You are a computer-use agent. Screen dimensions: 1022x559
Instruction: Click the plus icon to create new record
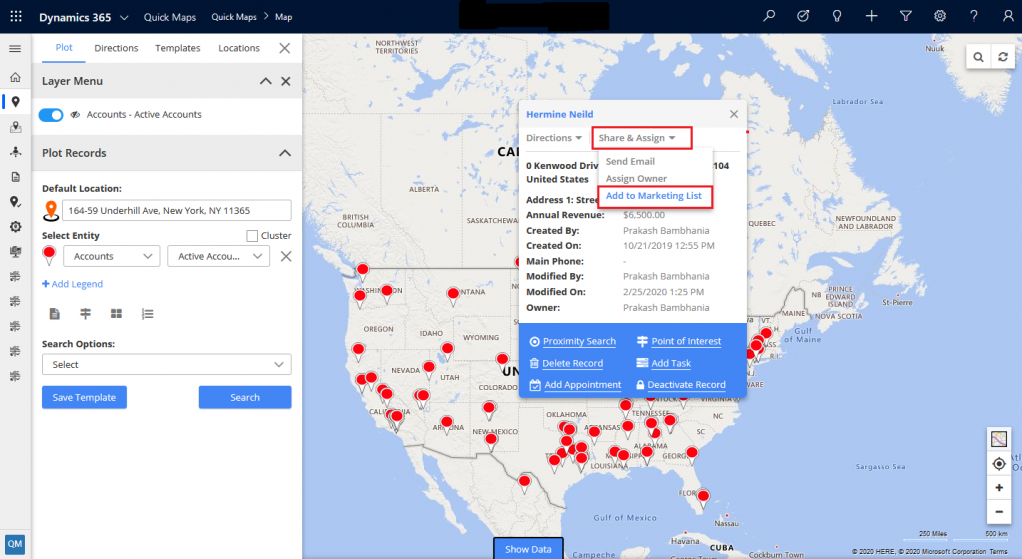click(871, 16)
